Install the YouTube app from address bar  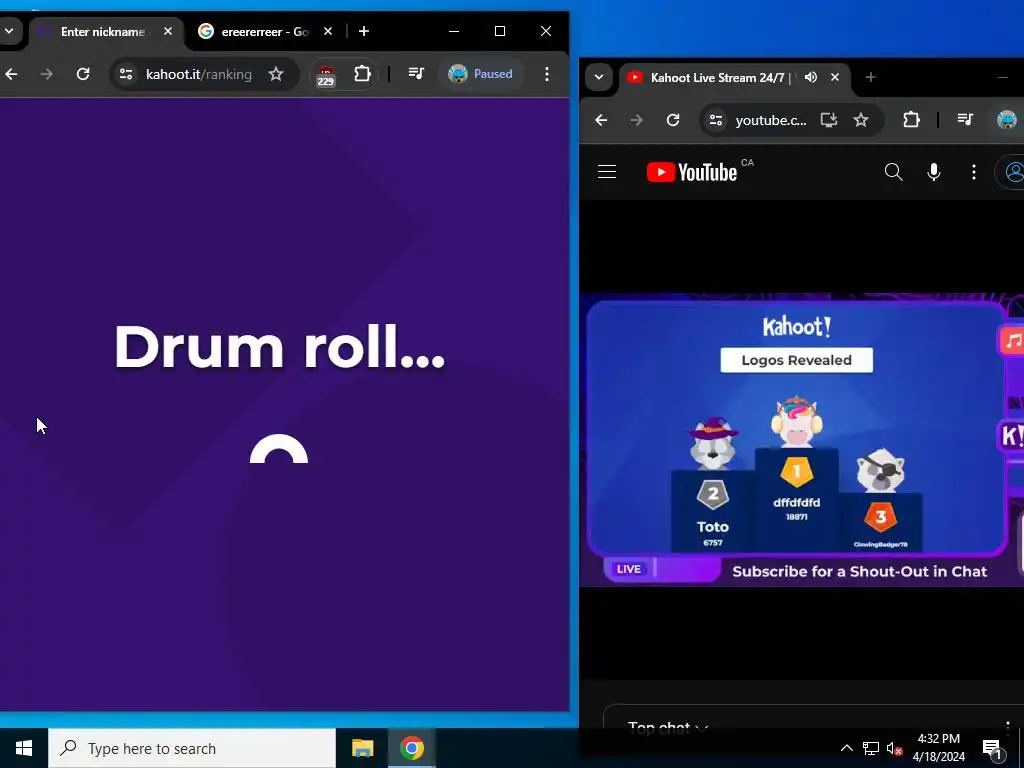coord(829,120)
